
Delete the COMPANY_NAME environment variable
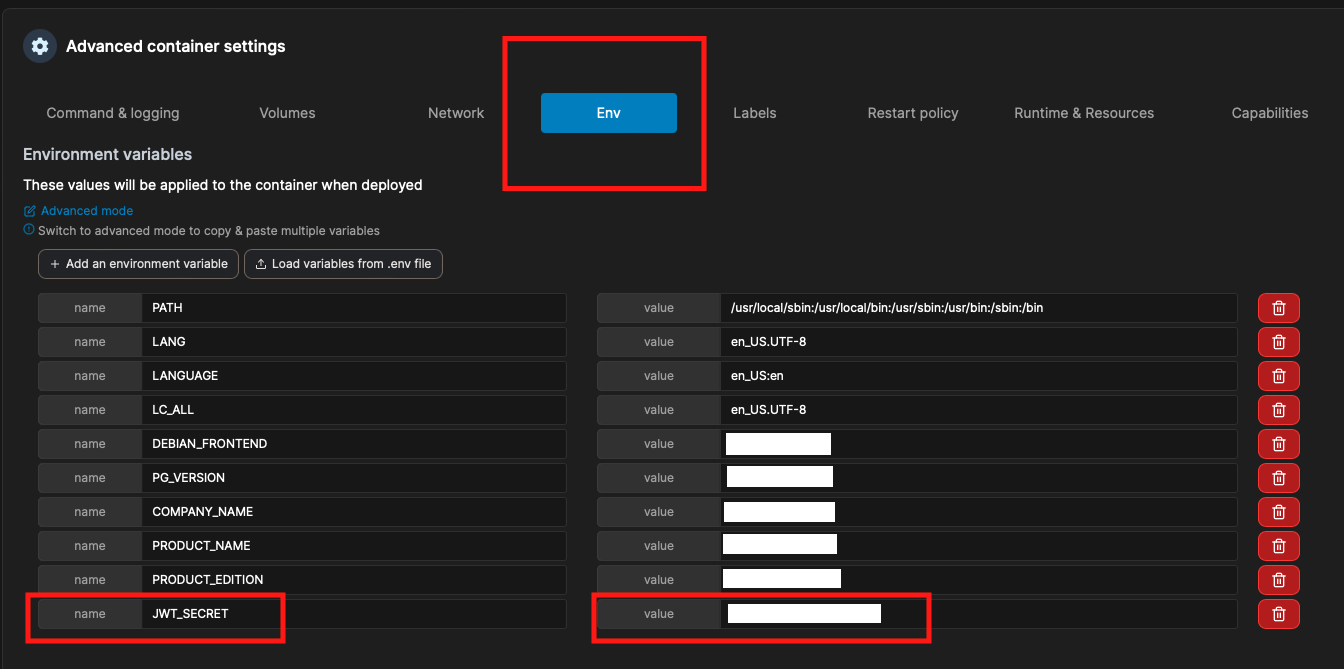(x=1278, y=512)
